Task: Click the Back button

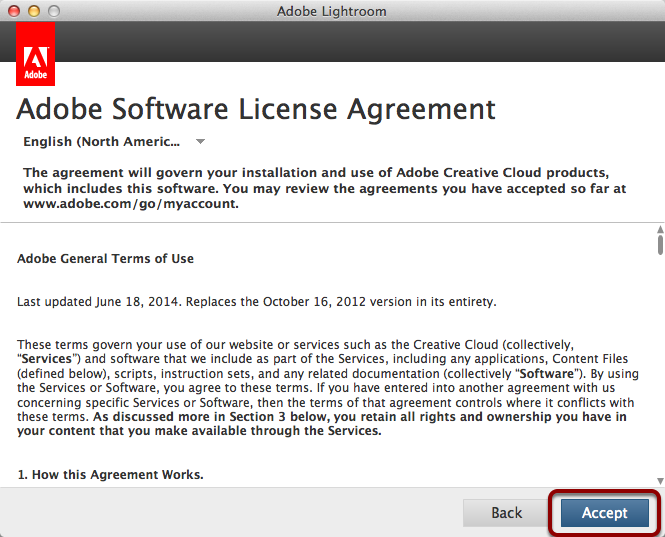Action: click(506, 513)
